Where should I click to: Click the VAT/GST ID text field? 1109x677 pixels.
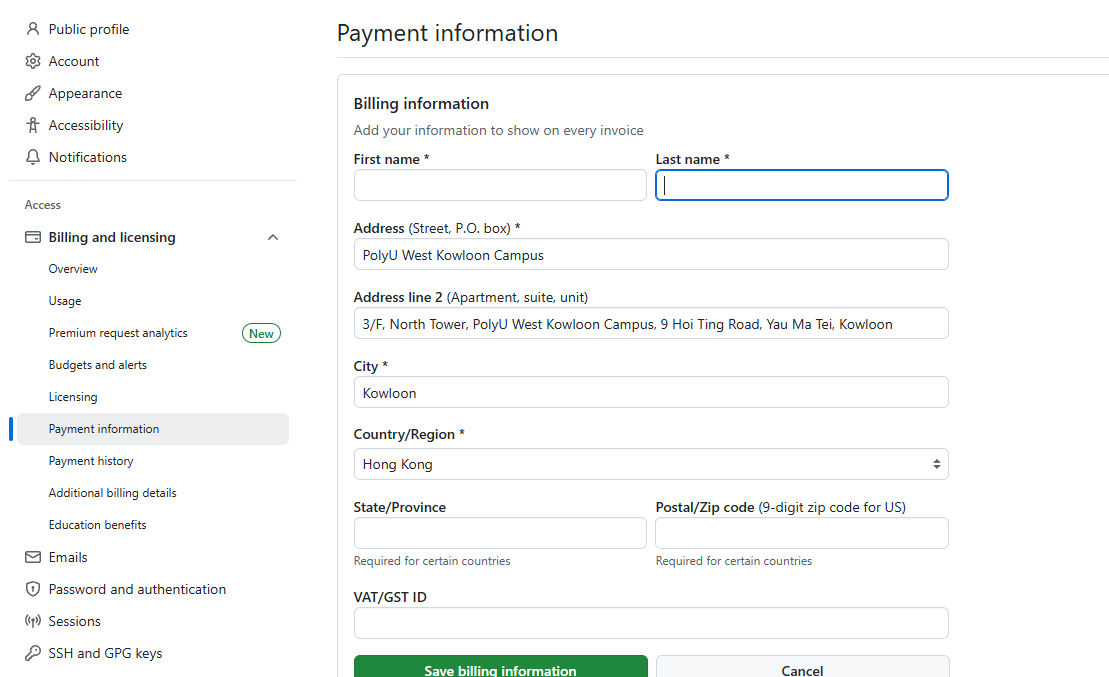pyautogui.click(x=650, y=623)
